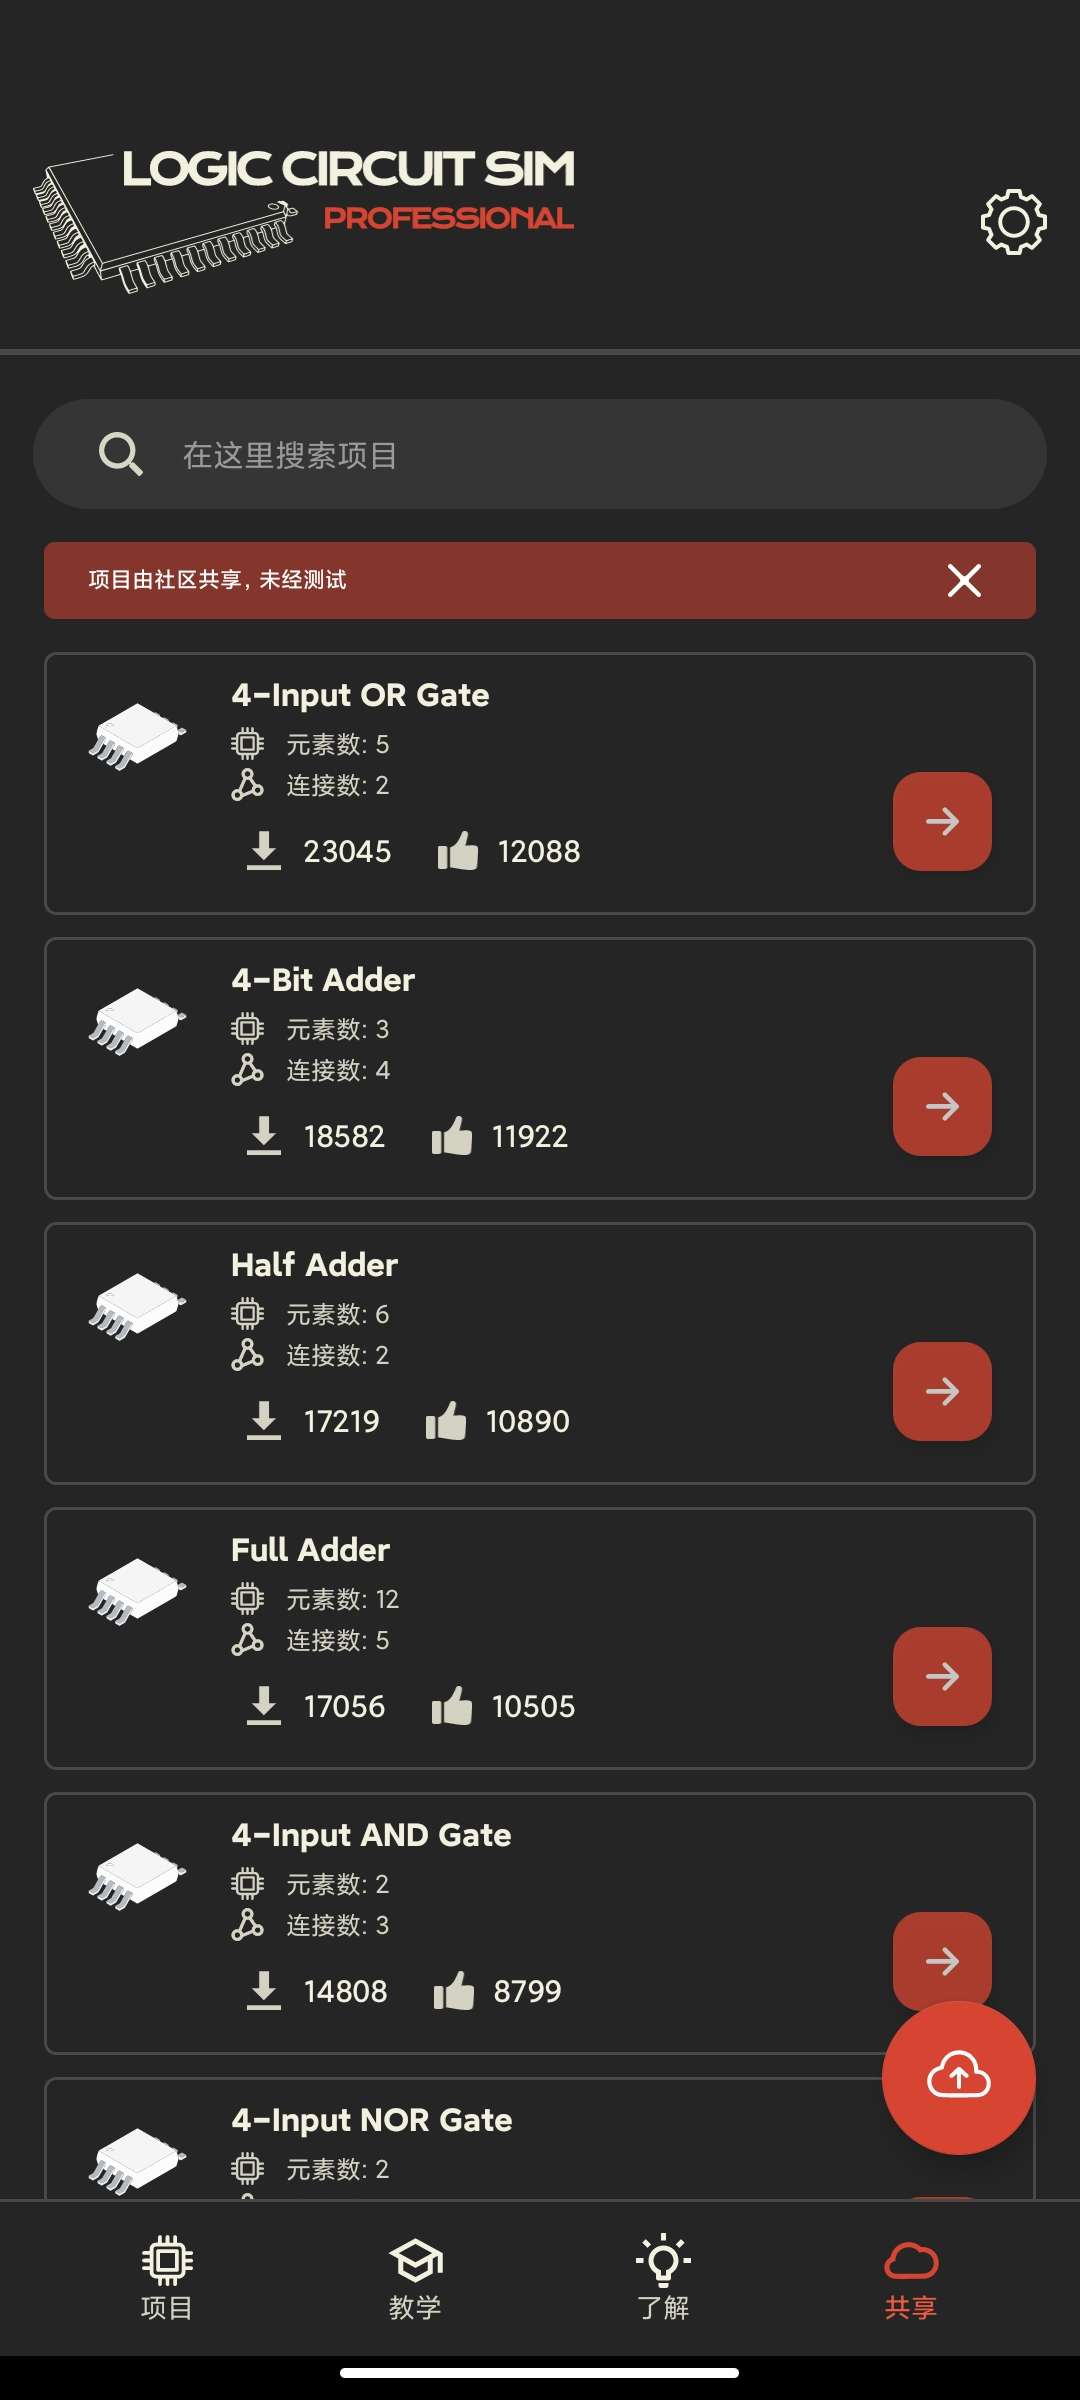
Task: Open the 4-Bit Adder arrow button
Action: (x=942, y=1106)
